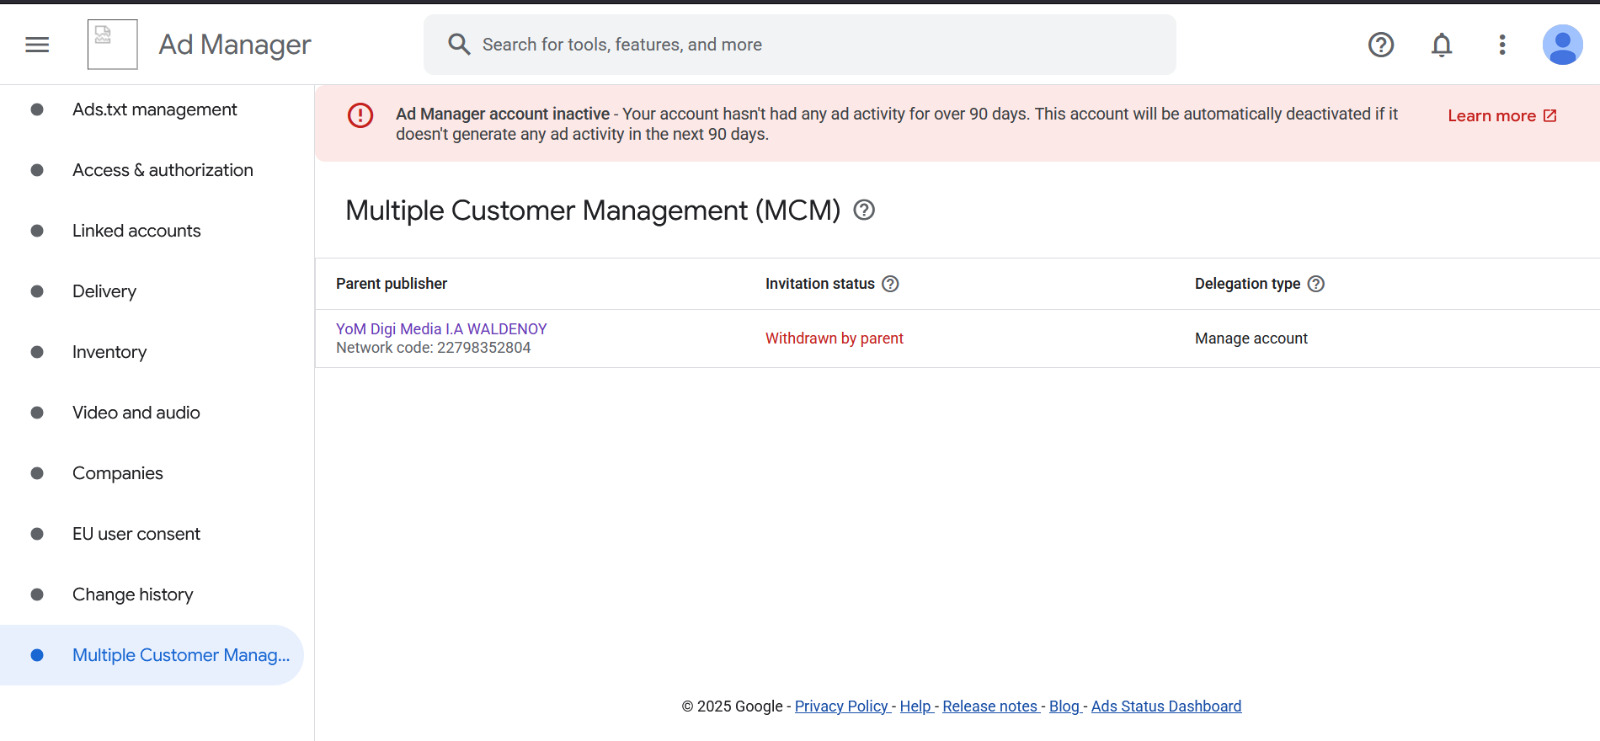Screen dimensions: 1600x741
Task: View Change history
Action: tap(133, 595)
